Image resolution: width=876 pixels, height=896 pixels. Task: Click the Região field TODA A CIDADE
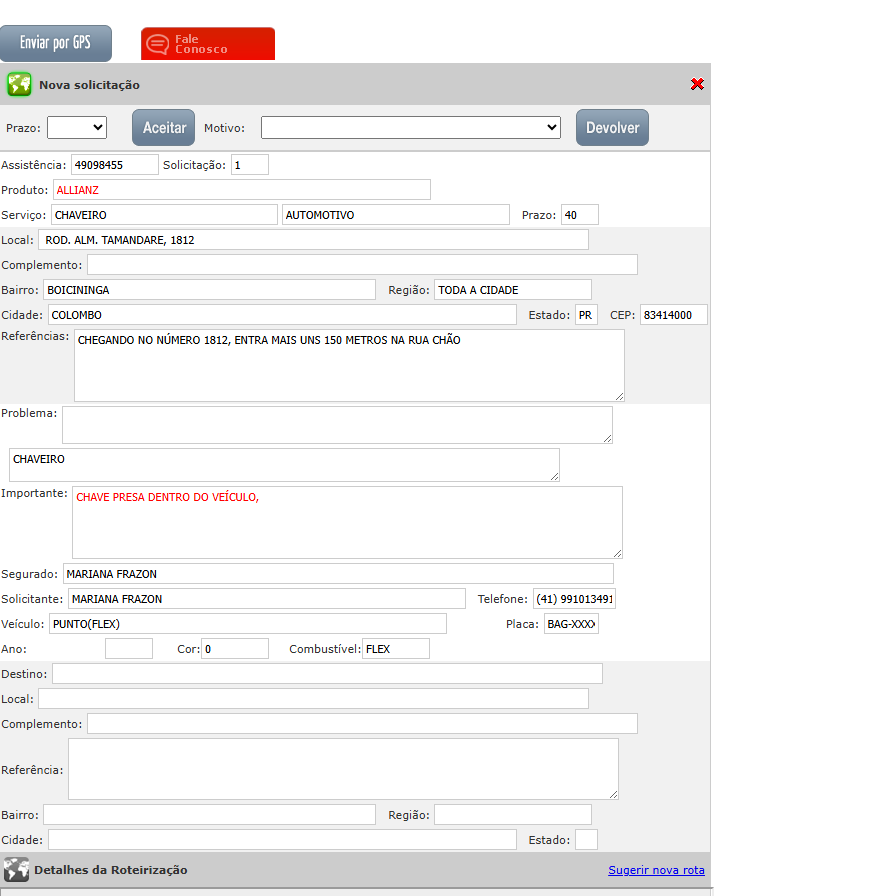513,290
